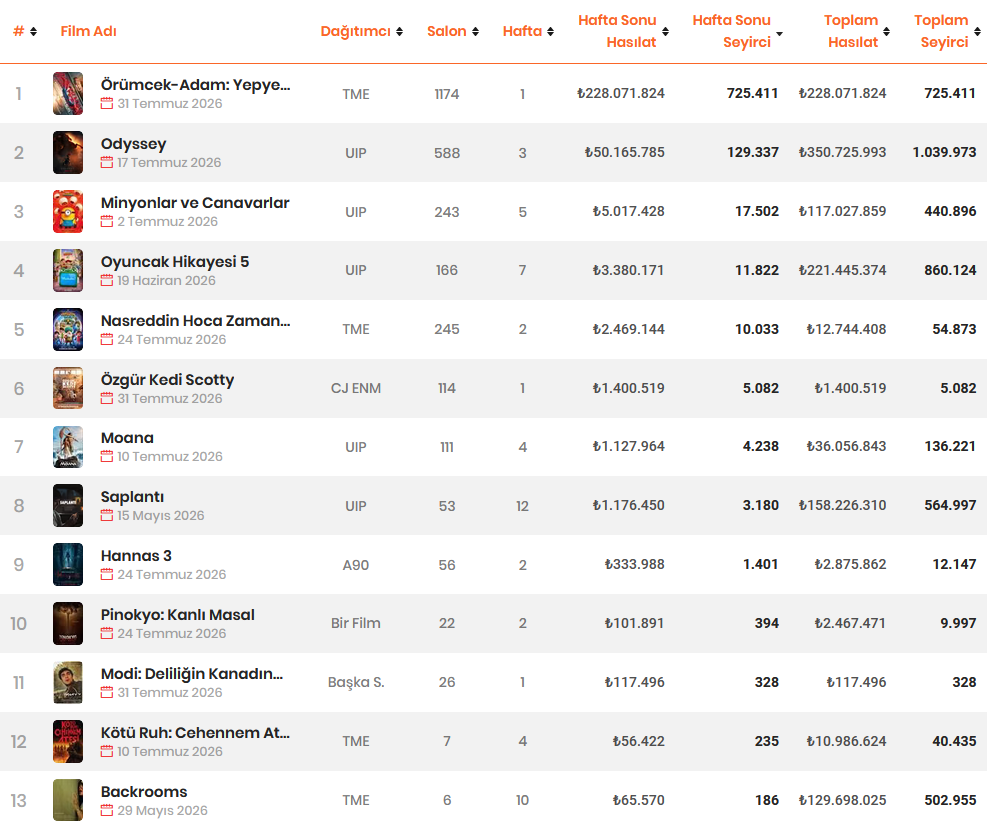Viewport: 996px width, 824px height.
Task: Click calendar icon under Hannas 3
Action: point(107,574)
